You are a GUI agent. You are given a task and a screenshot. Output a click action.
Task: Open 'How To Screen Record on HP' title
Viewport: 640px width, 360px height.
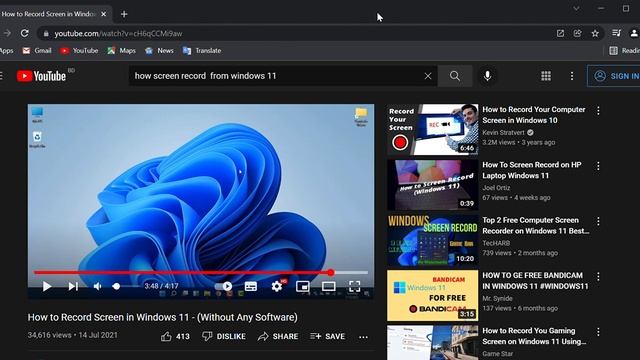[x=532, y=170]
